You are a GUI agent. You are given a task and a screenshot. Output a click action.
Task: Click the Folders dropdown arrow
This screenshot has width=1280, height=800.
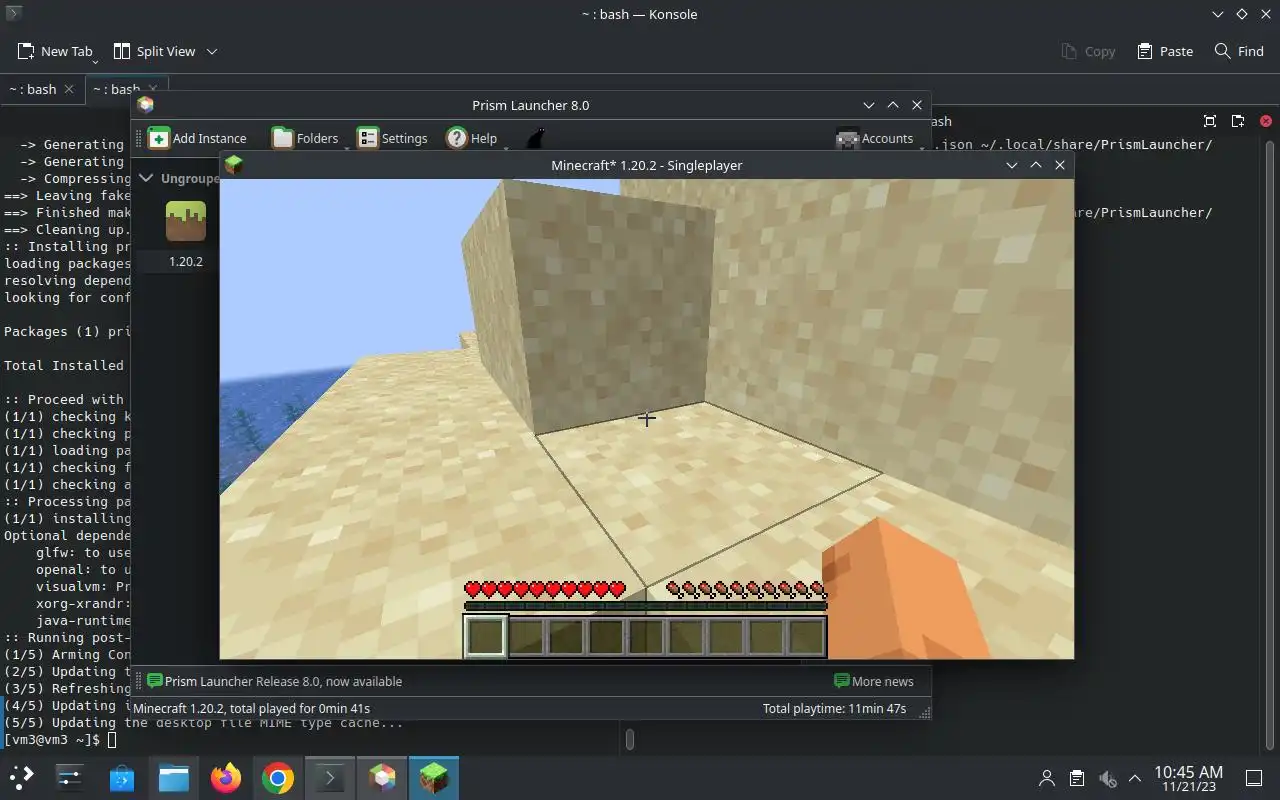pyautogui.click(x=348, y=148)
